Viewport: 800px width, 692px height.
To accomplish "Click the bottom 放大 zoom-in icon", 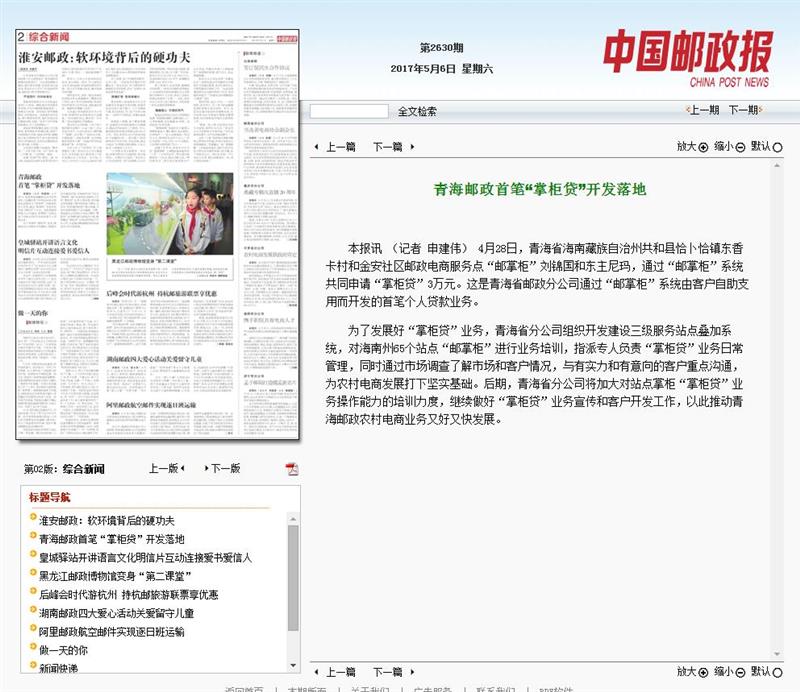I will tap(703, 672).
